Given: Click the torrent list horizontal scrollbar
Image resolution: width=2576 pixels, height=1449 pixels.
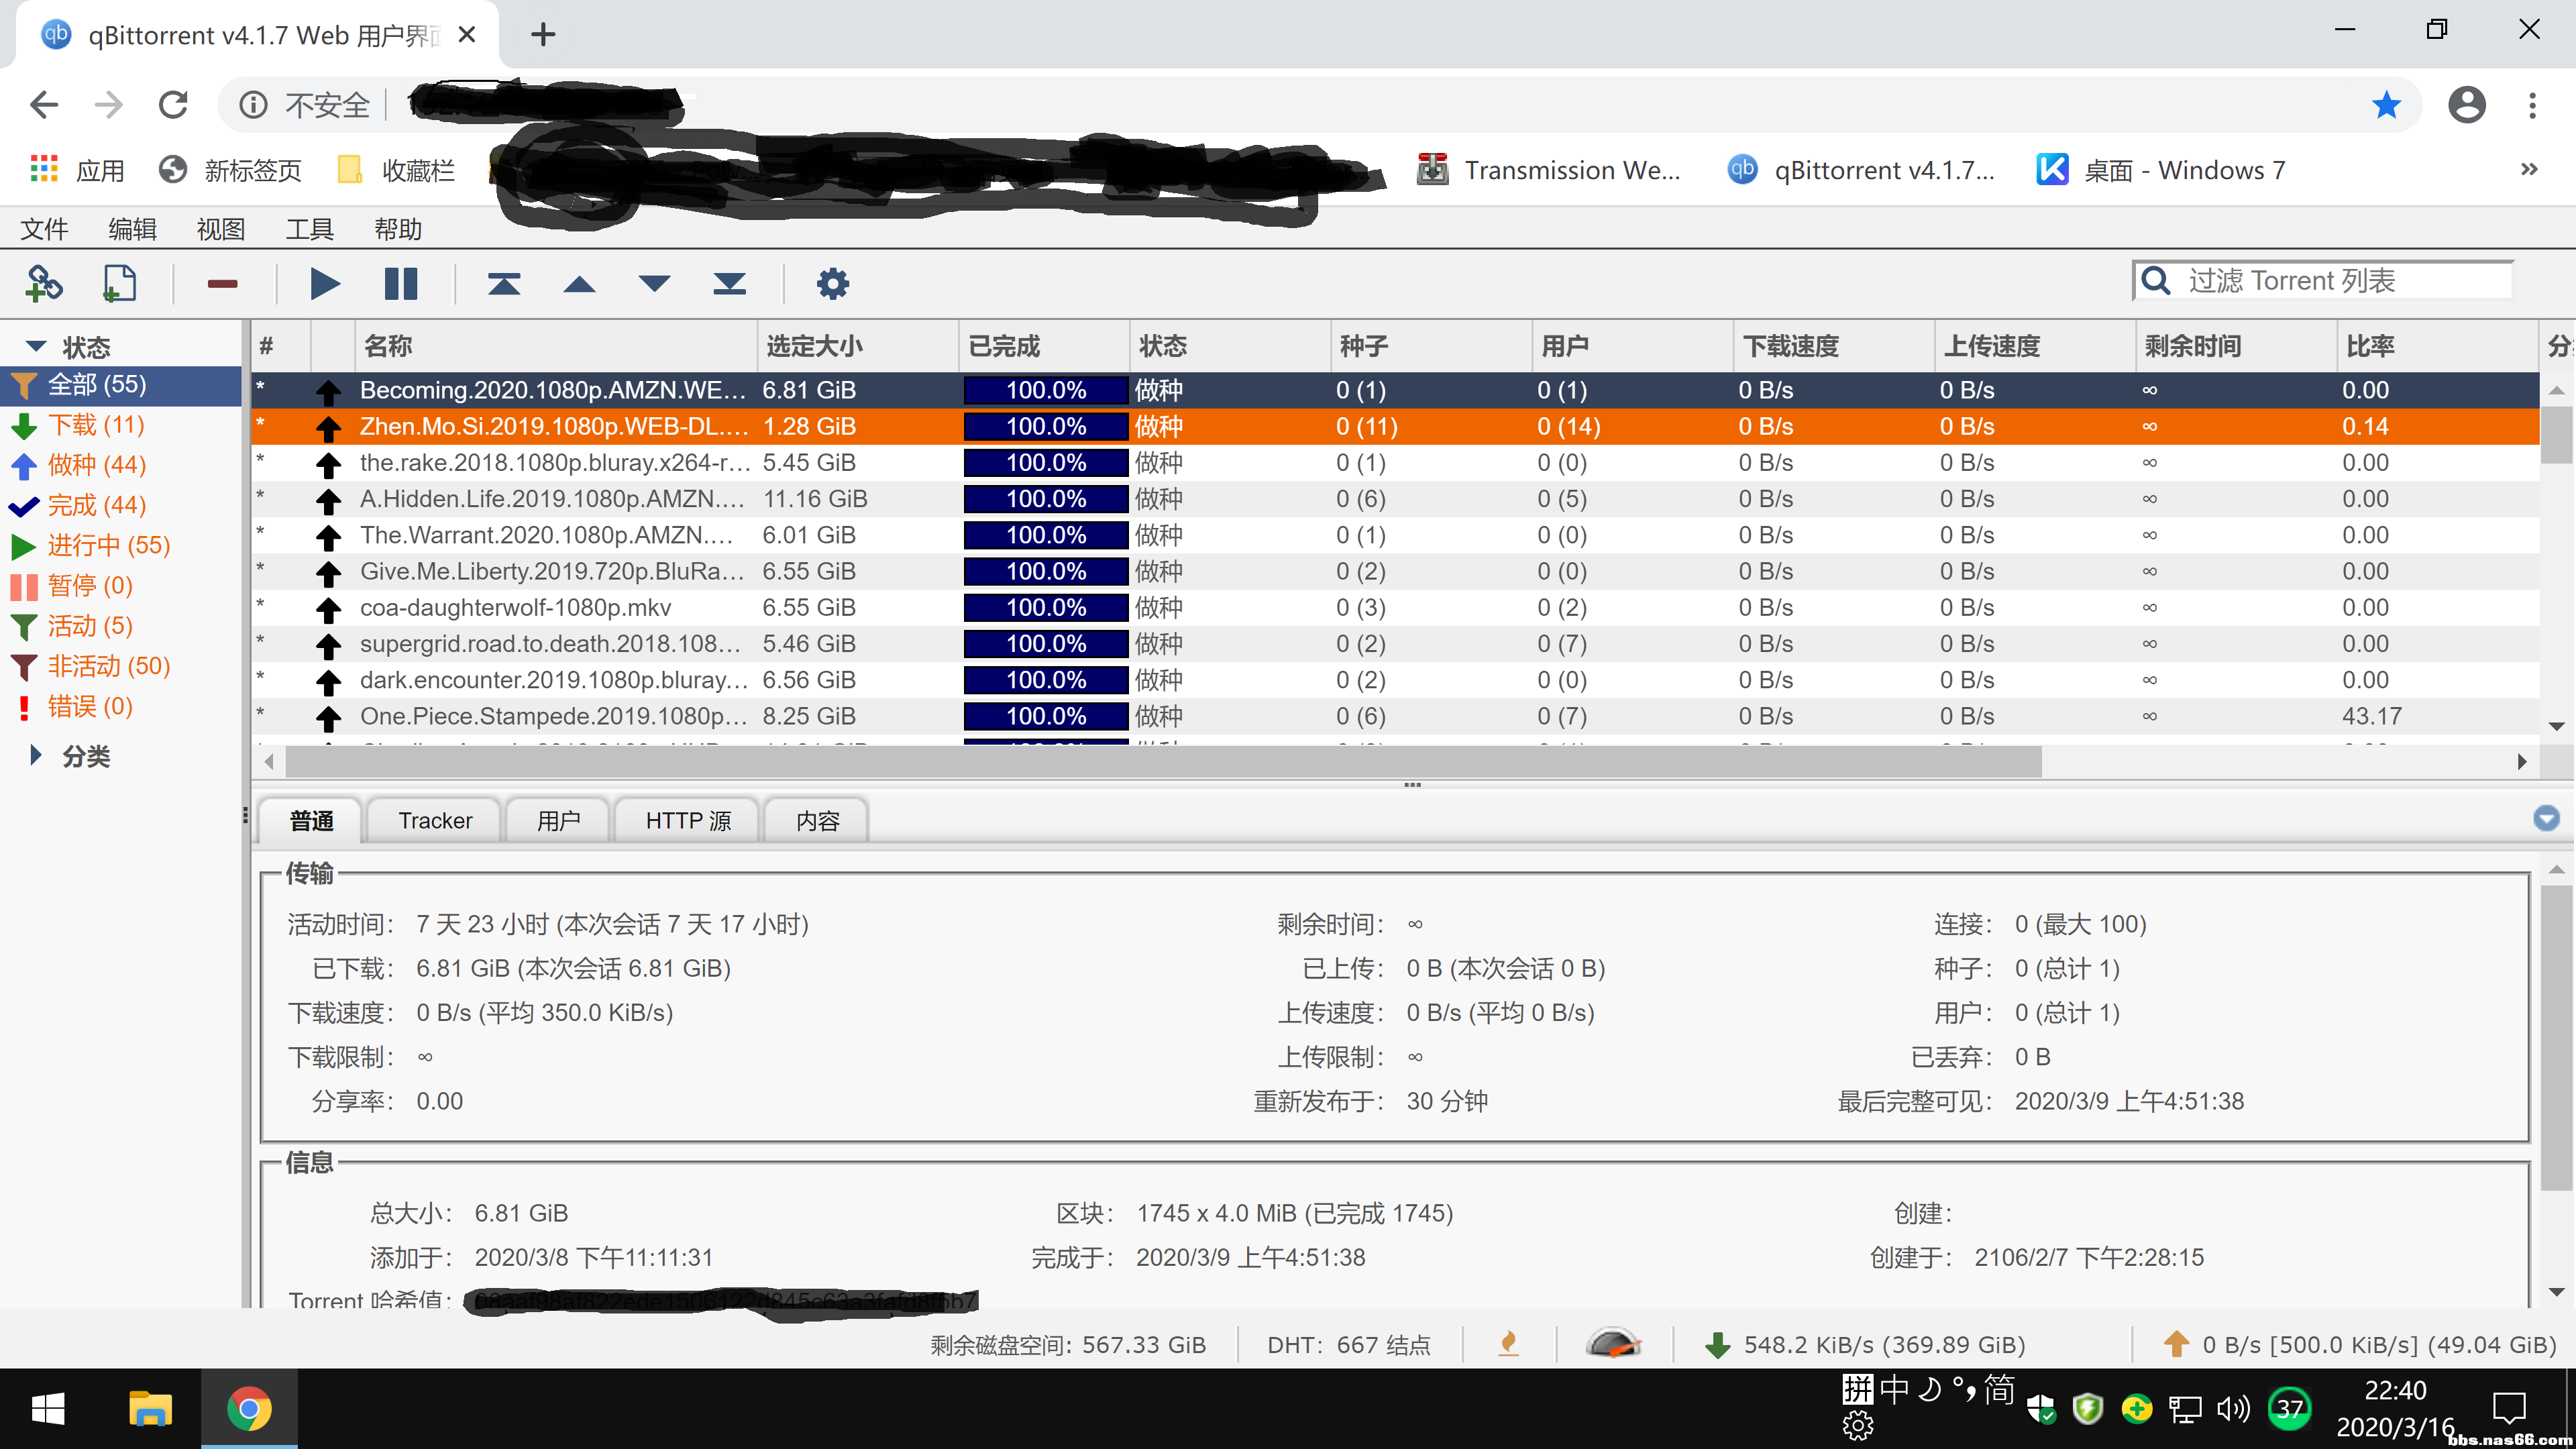Looking at the screenshot, I should (1160, 762).
